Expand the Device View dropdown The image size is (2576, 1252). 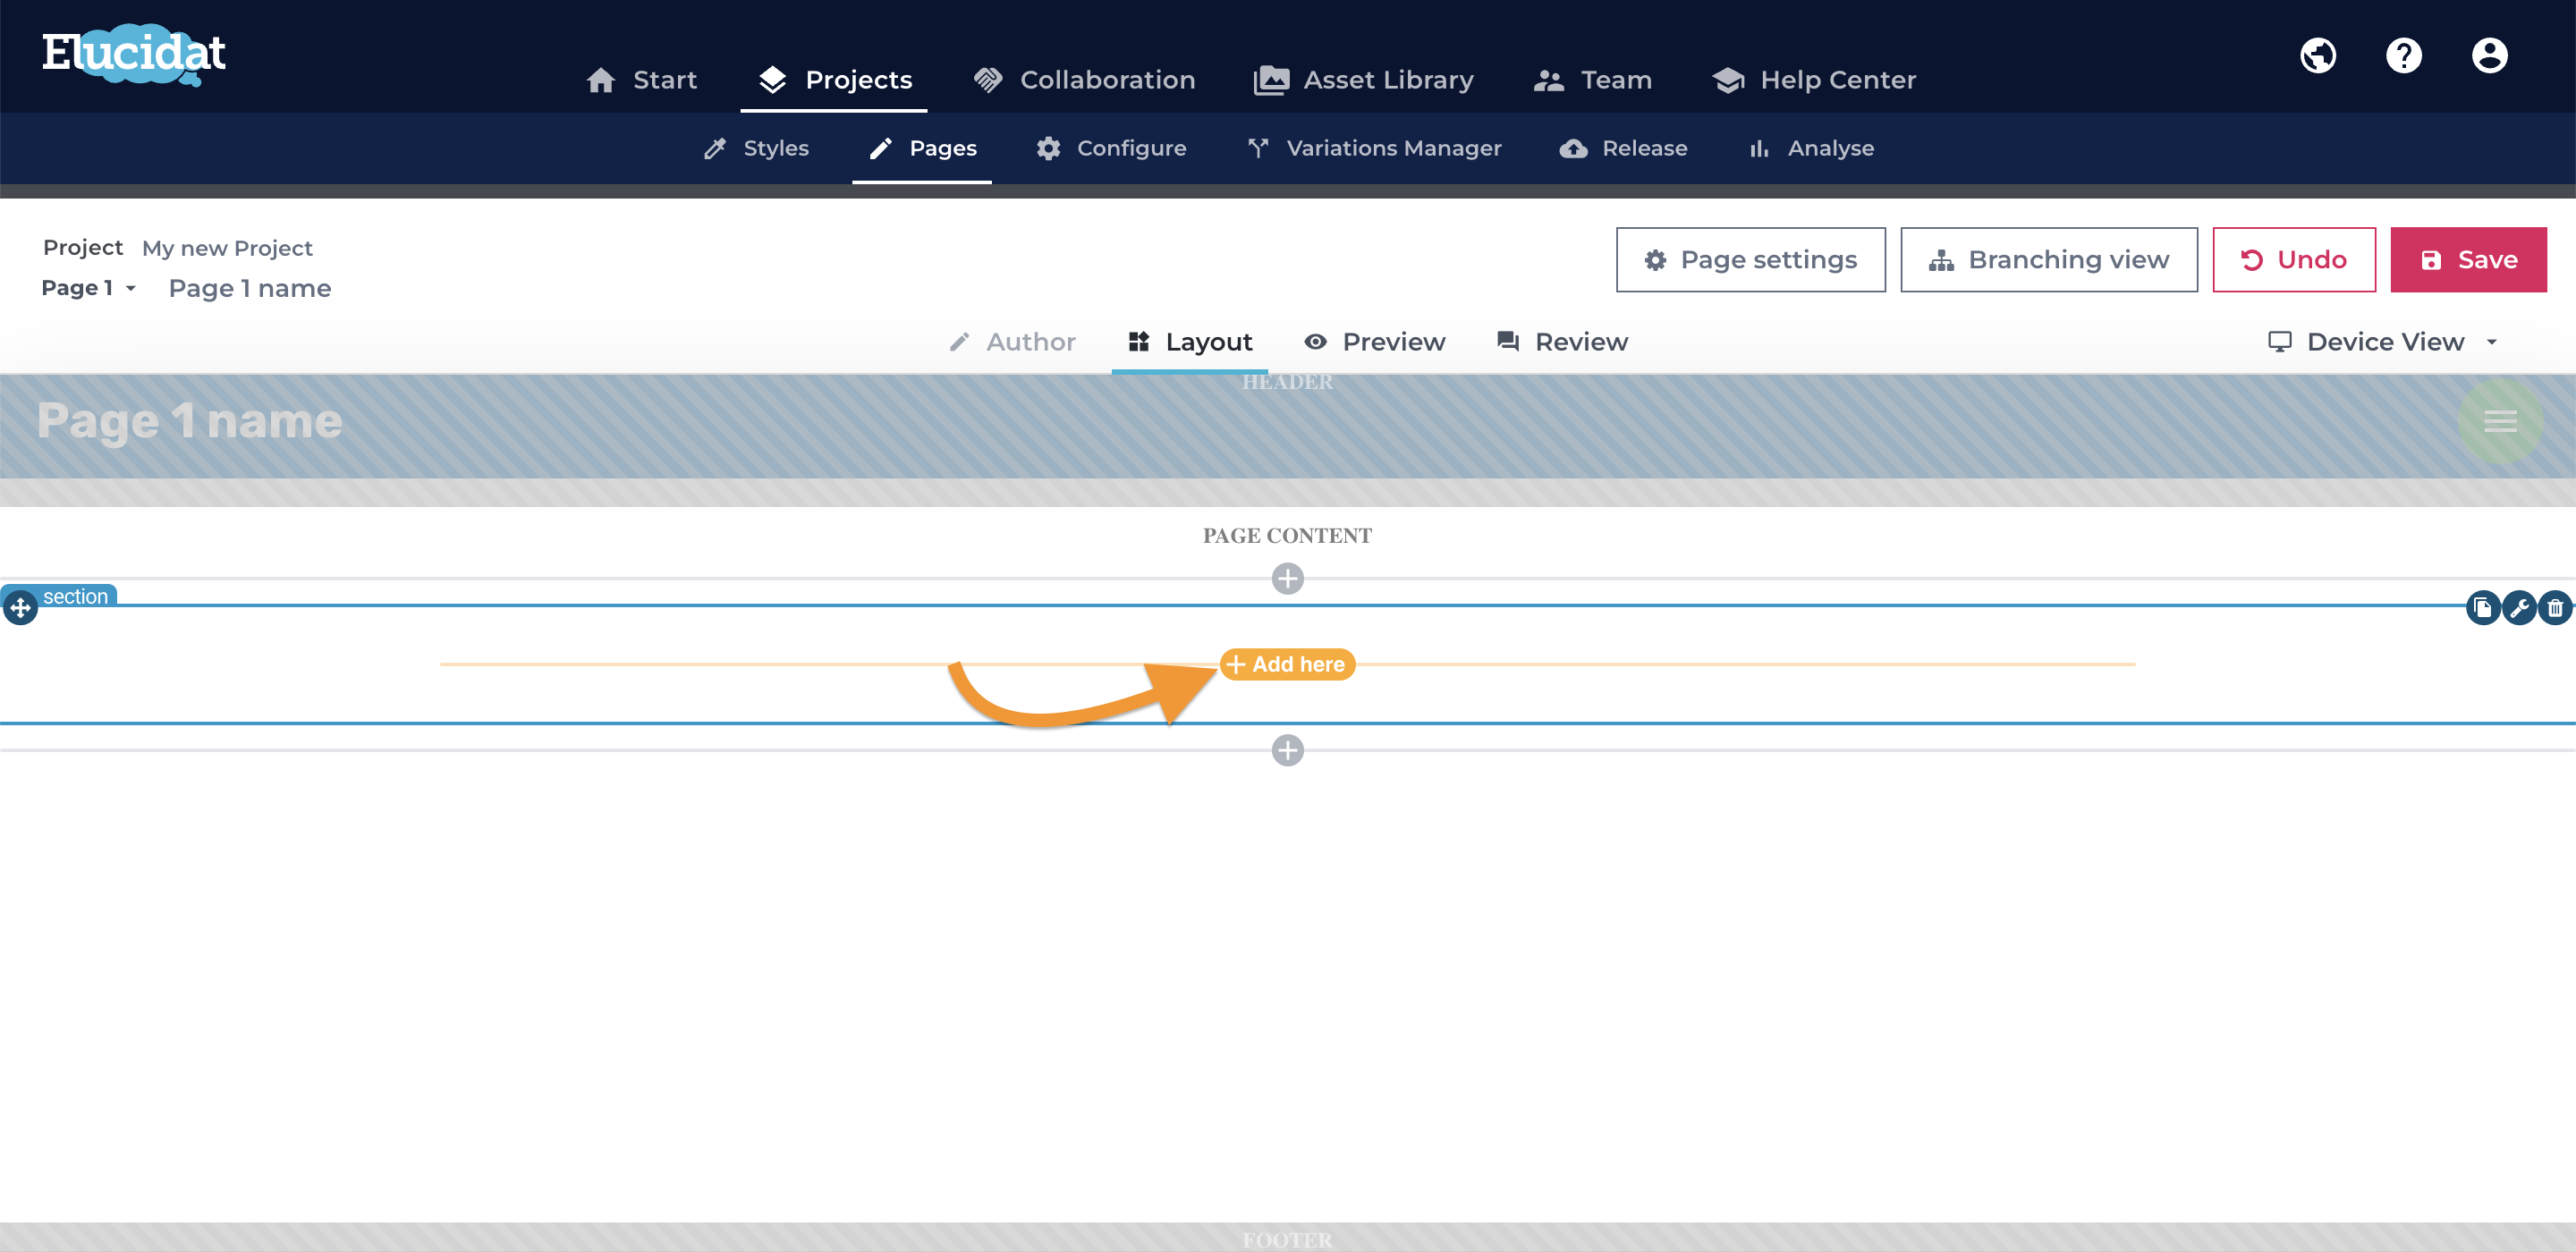(2384, 342)
